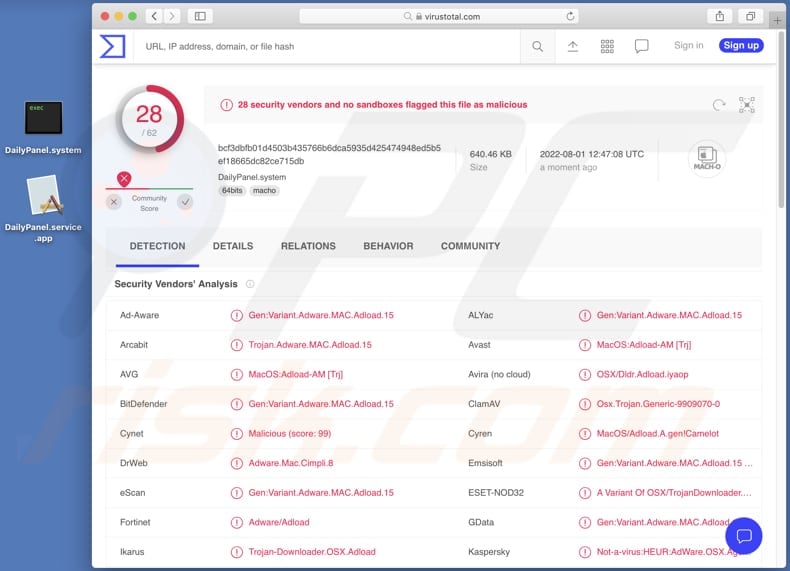Click Avast result MacOS:Adload-AM [Trj]
The height and width of the screenshot is (571, 790).
644,345
